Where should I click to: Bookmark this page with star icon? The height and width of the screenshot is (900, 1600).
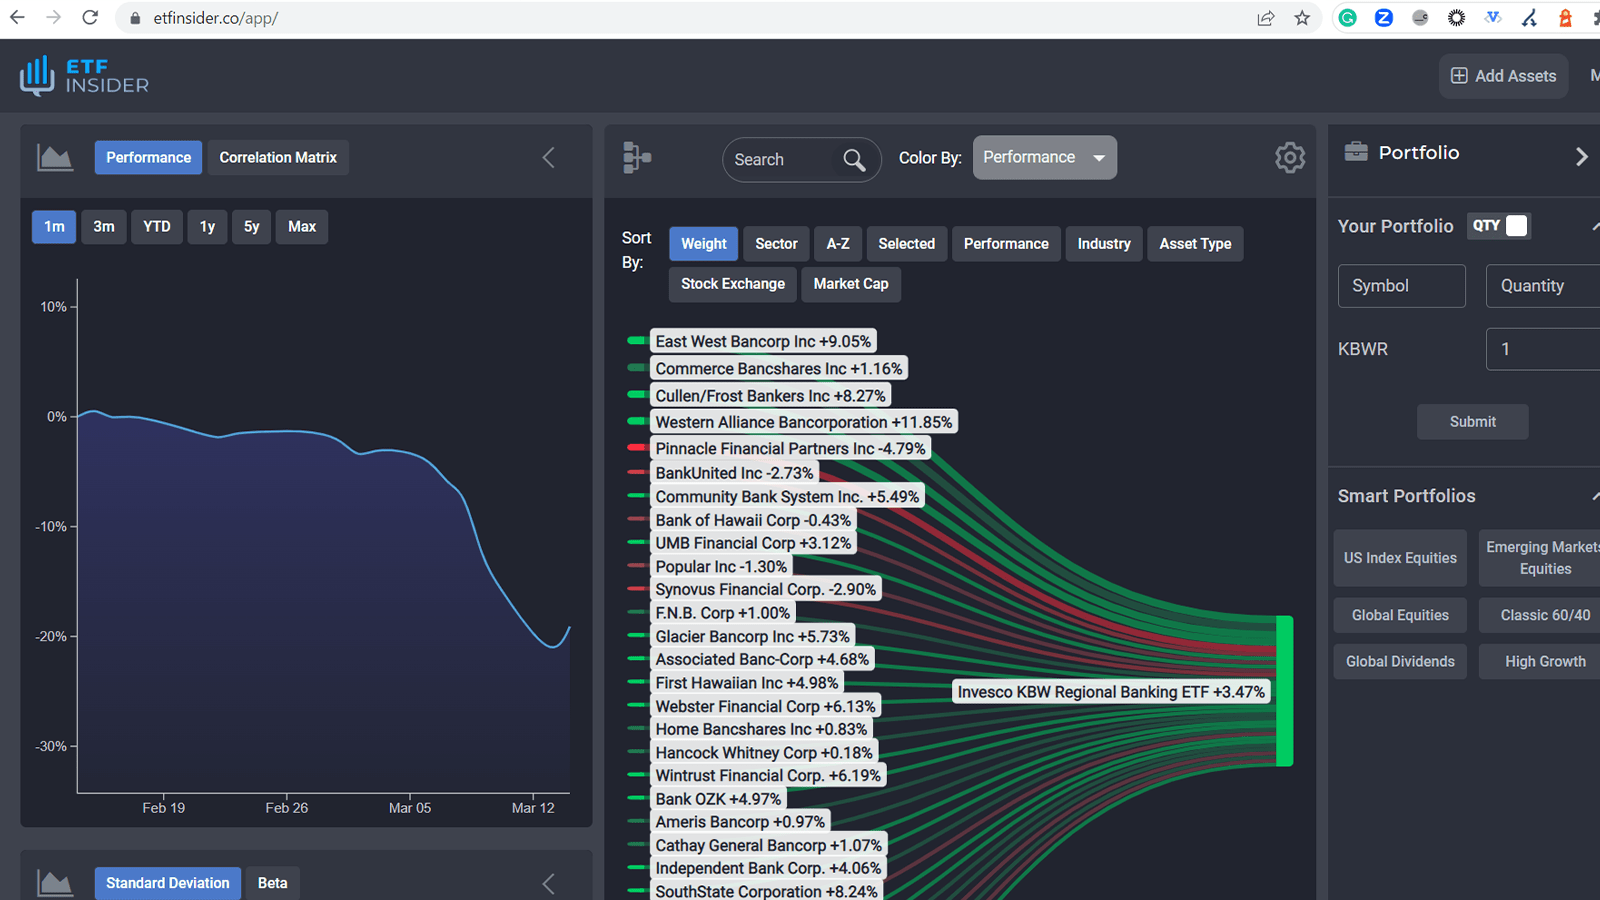(x=1302, y=18)
